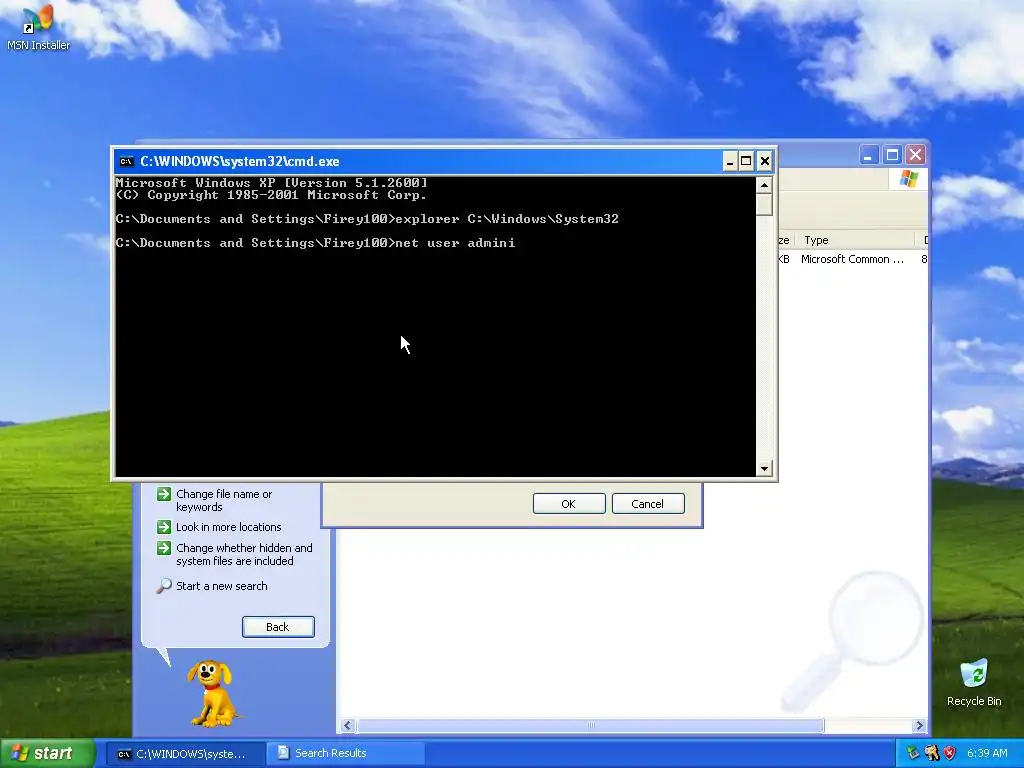The image size is (1024, 768).
Task: Switch to the Search Results taskbar button
Action: tap(345, 754)
